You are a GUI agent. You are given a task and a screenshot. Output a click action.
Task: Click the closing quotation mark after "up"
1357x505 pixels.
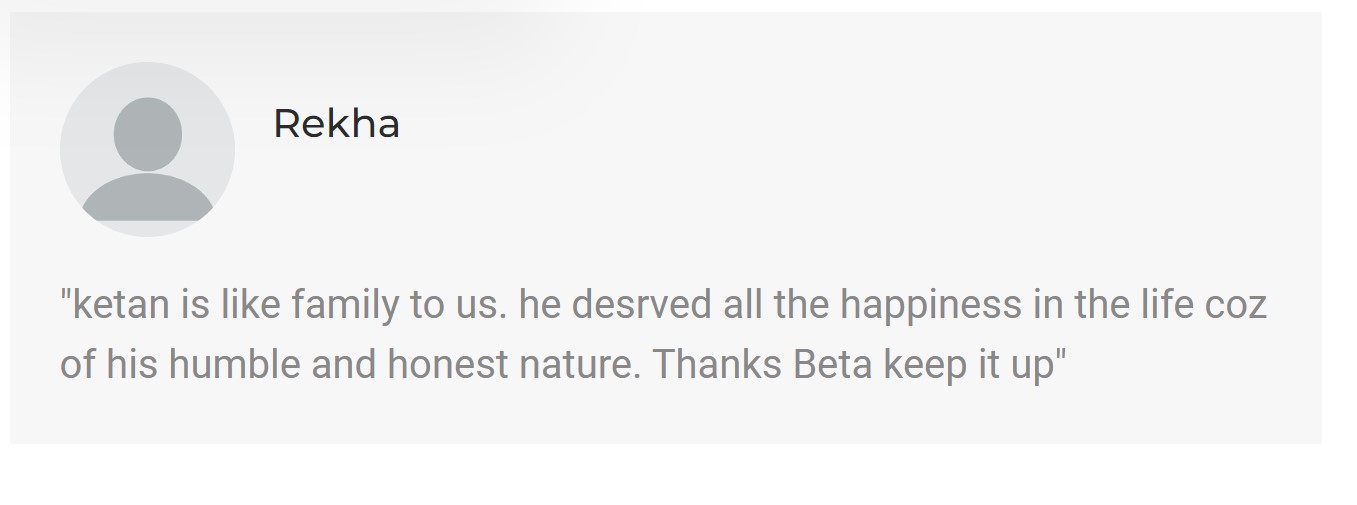(x=1061, y=356)
